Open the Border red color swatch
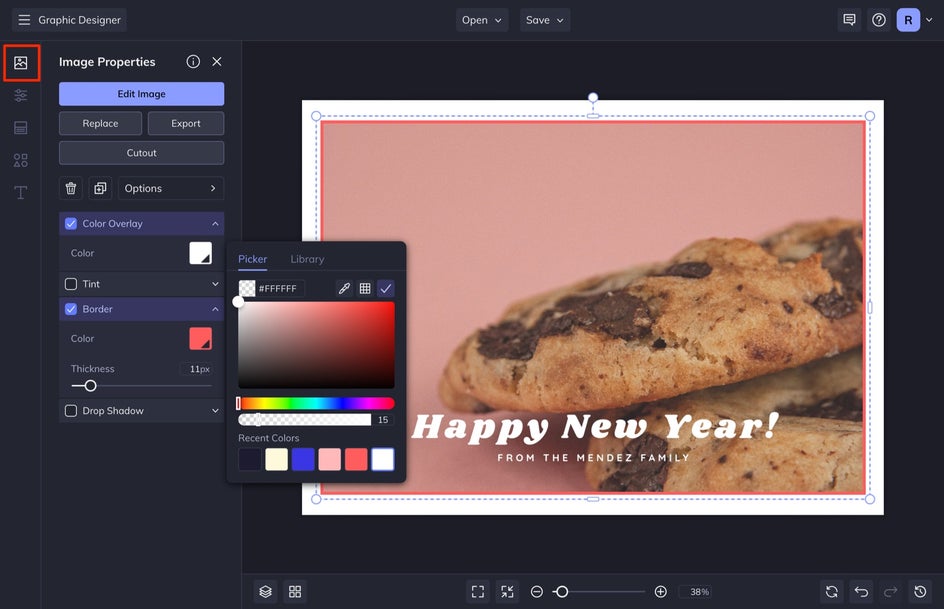This screenshot has height=609, width=944. pos(200,338)
